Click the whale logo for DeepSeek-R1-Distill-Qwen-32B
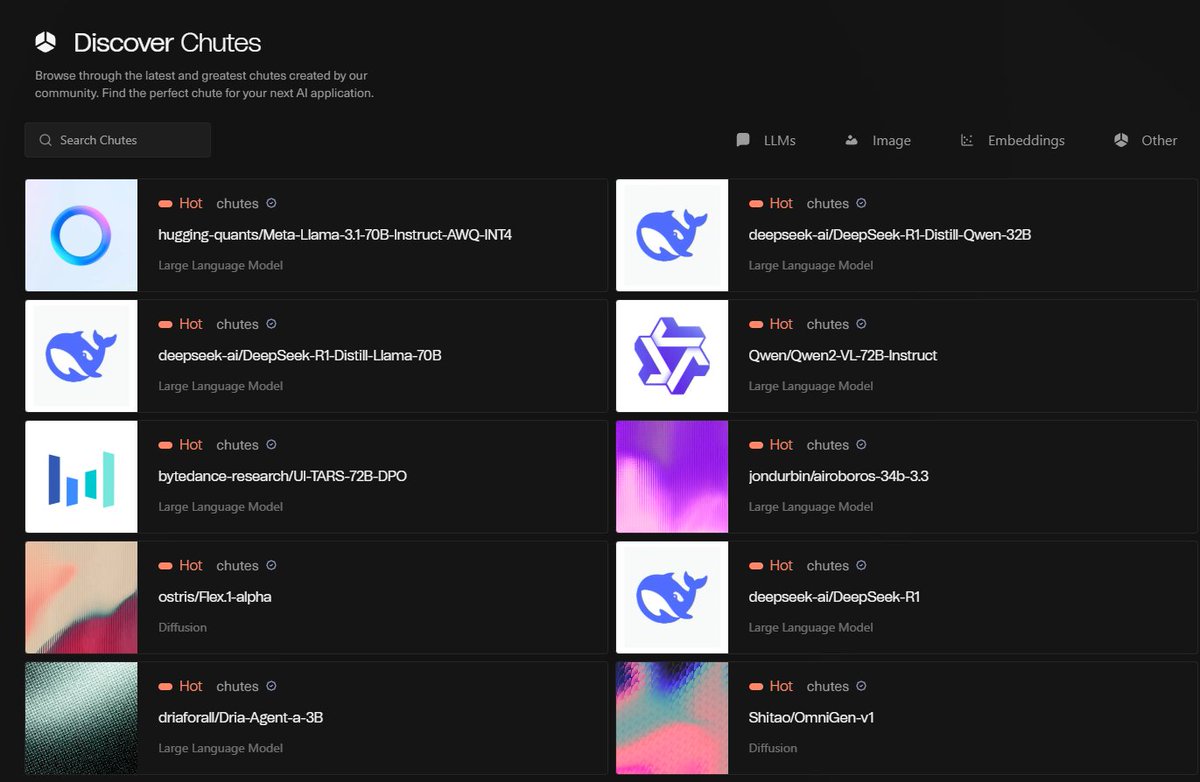This screenshot has width=1200, height=782. coord(672,235)
